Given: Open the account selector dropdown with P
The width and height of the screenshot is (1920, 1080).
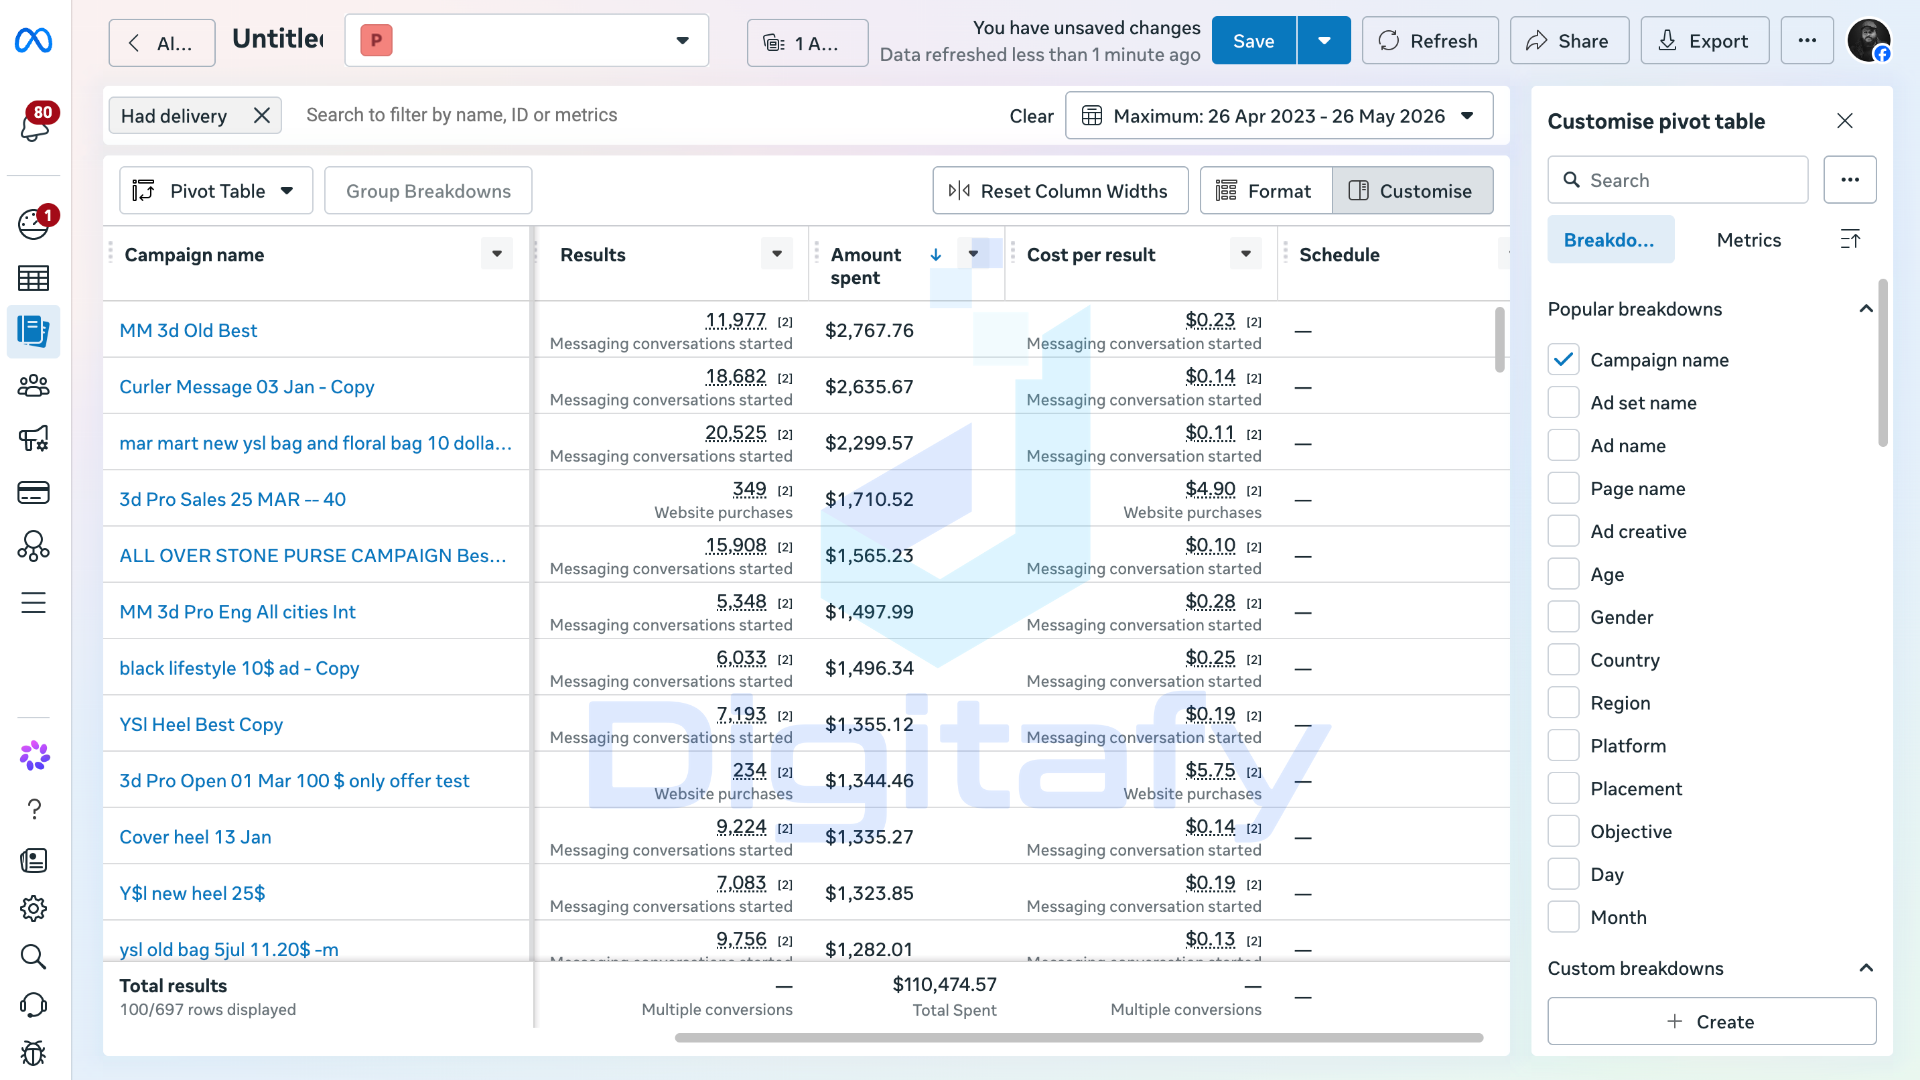Looking at the screenshot, I should coord(526,41).
